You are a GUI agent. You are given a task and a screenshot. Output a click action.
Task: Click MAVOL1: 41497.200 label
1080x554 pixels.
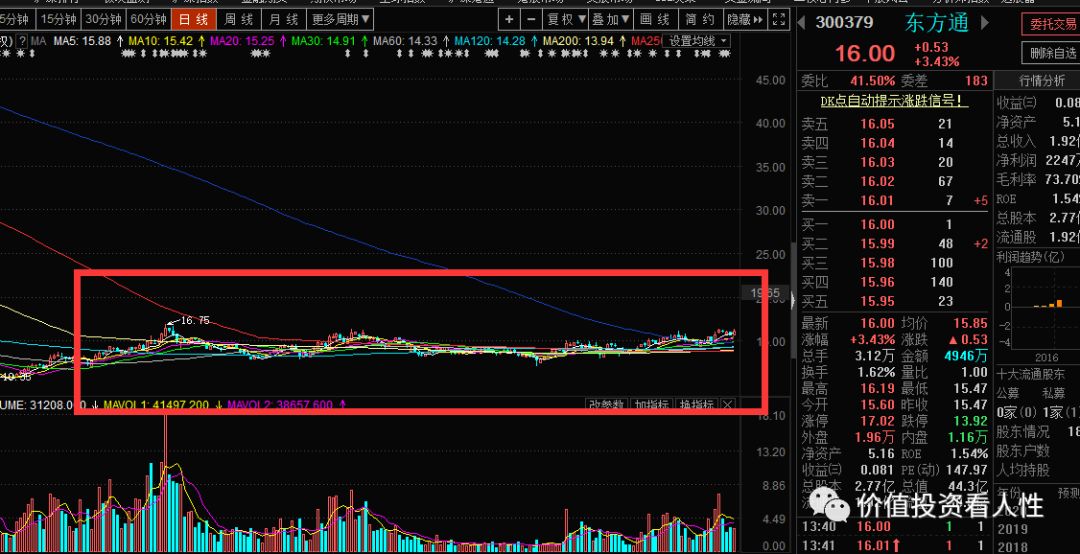click(156, 405)
